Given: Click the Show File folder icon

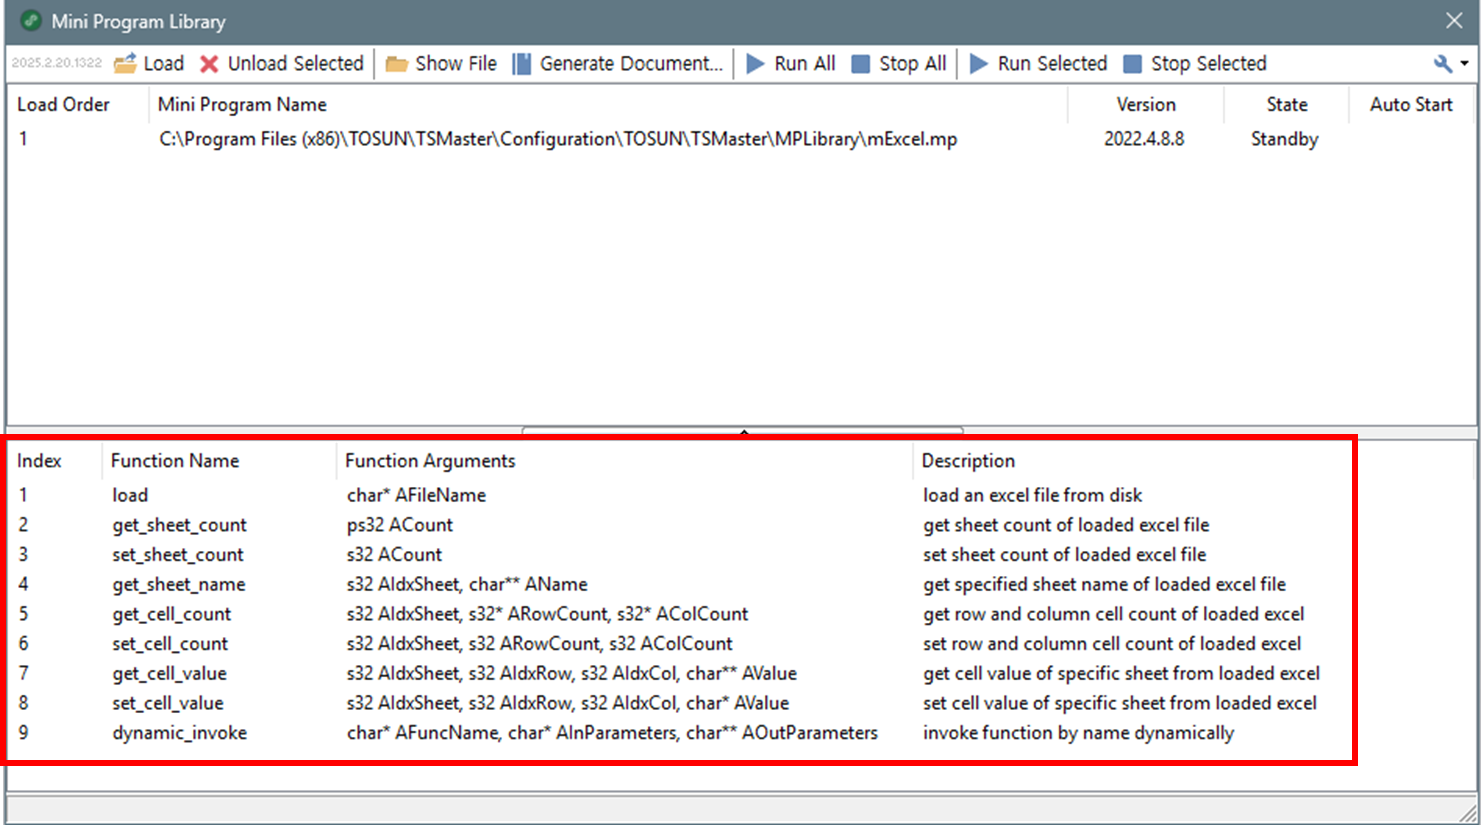Looking at the screenshot, I should pyautogui.click(x=397, y=64).
